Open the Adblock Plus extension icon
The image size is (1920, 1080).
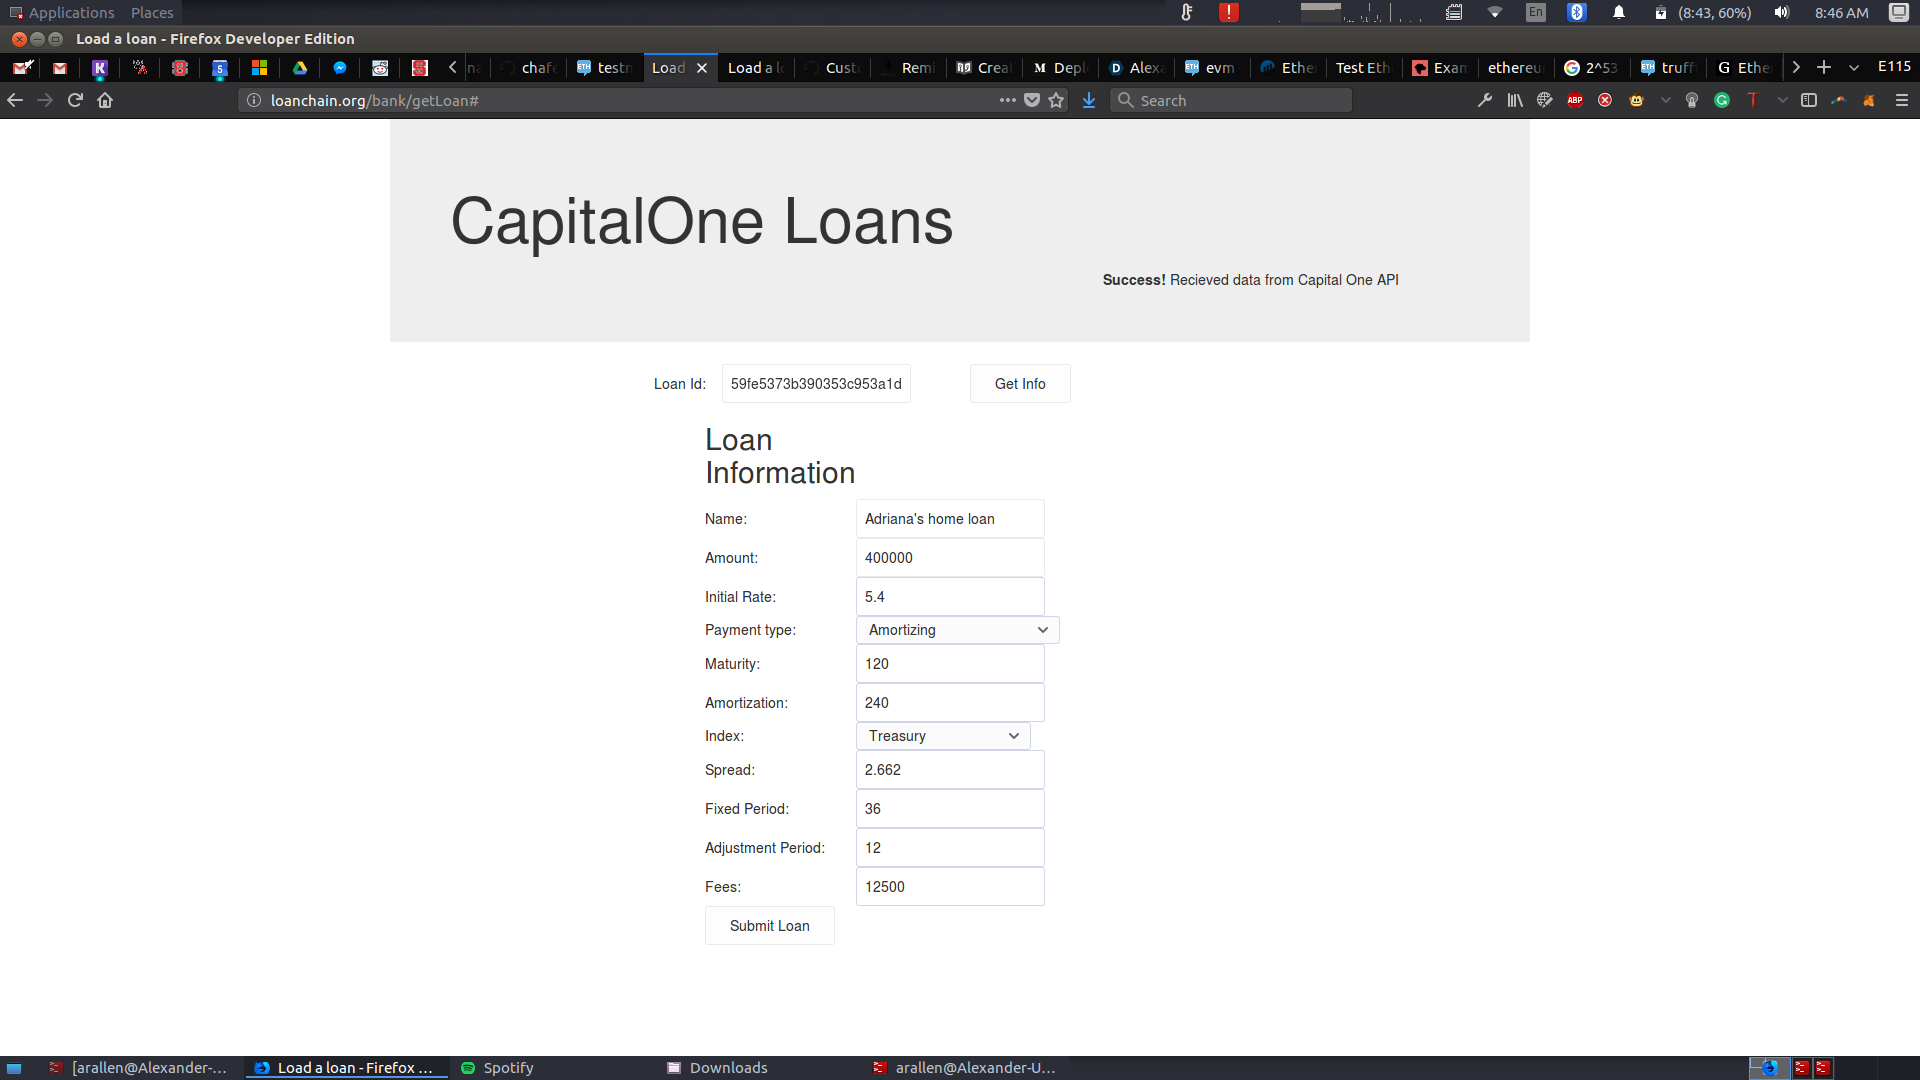[x=1575, y=100]
